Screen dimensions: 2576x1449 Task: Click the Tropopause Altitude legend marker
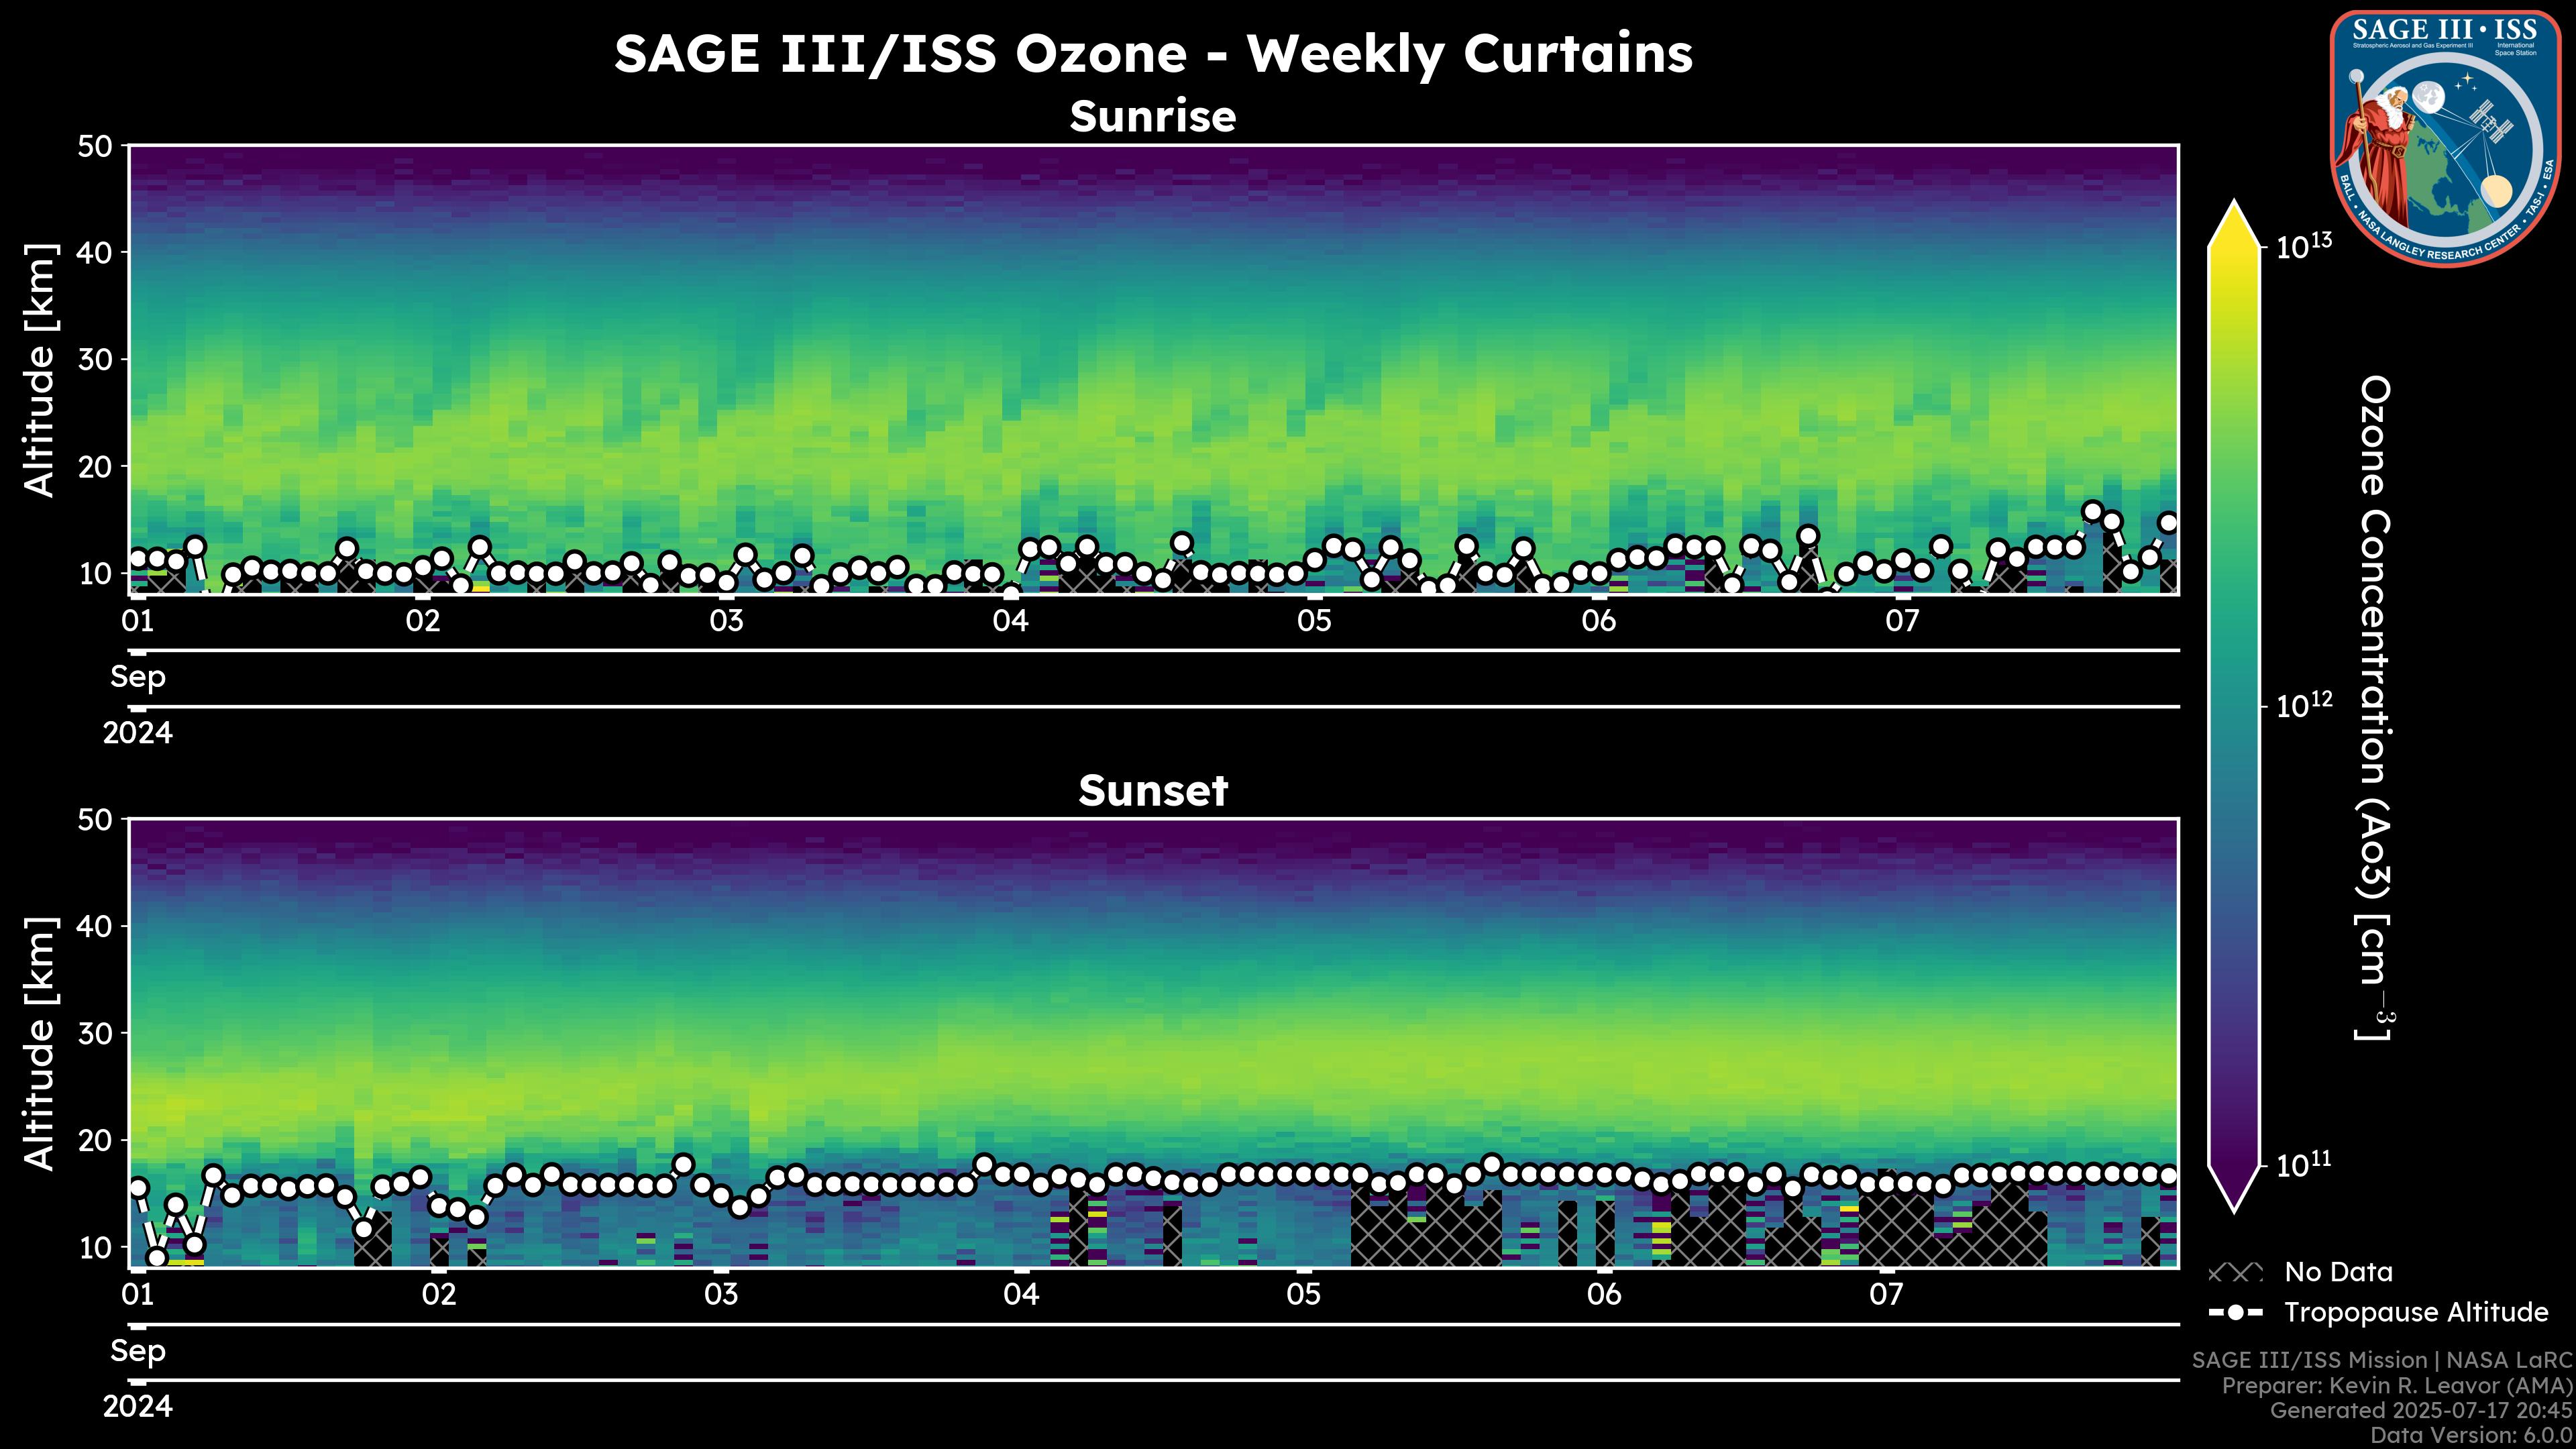pyautogui.click(x=2235, y=1313)
